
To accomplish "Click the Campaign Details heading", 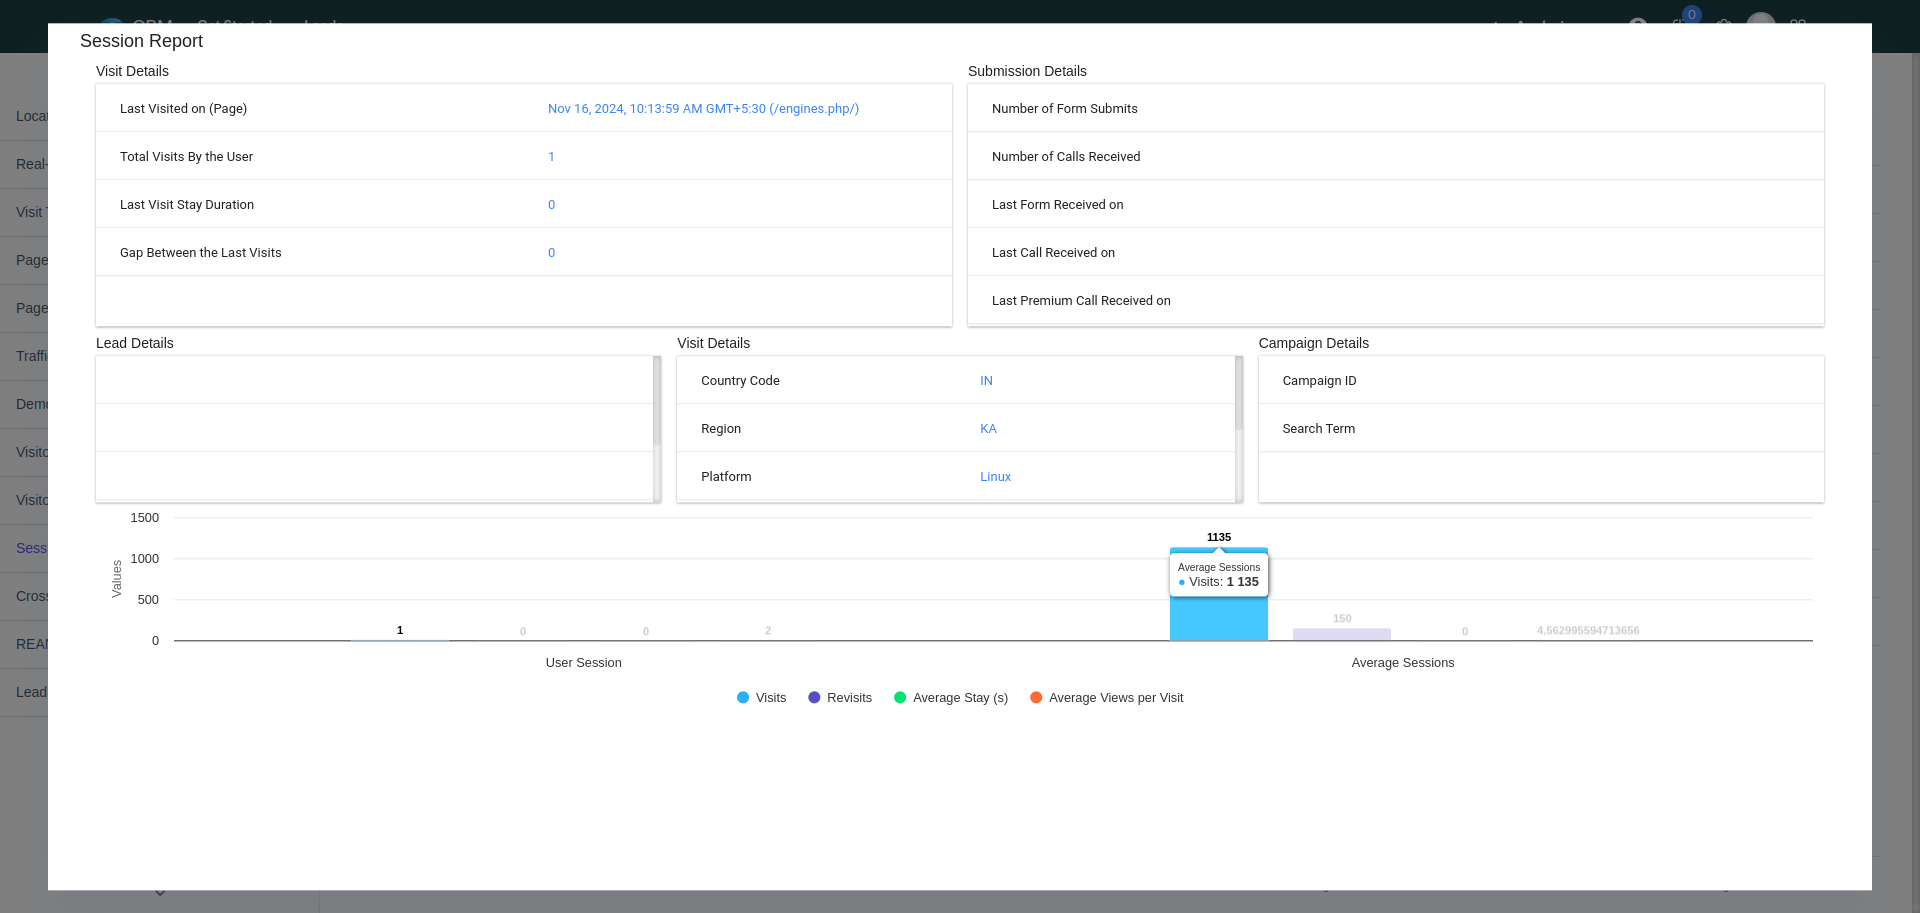I will (x=1313, y=343).
